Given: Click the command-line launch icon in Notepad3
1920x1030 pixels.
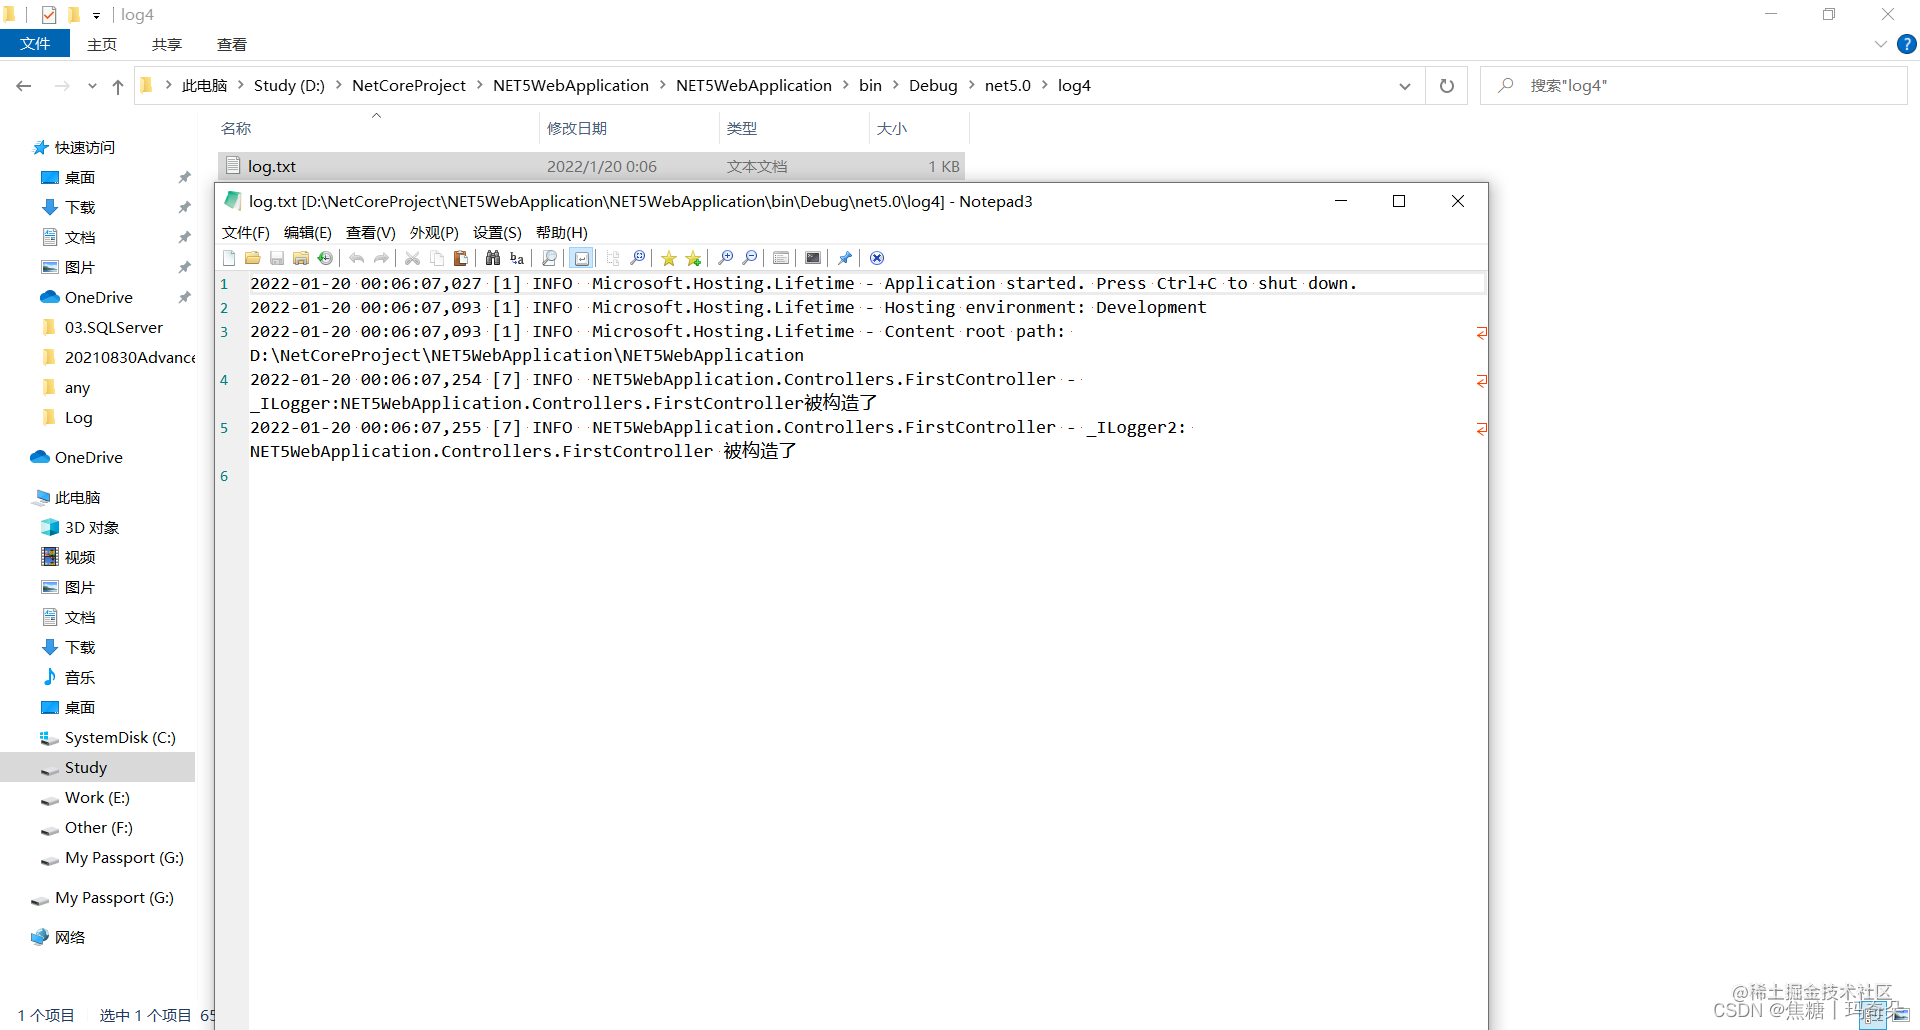Looking at the screenshot, I should [x=813, y=258].
